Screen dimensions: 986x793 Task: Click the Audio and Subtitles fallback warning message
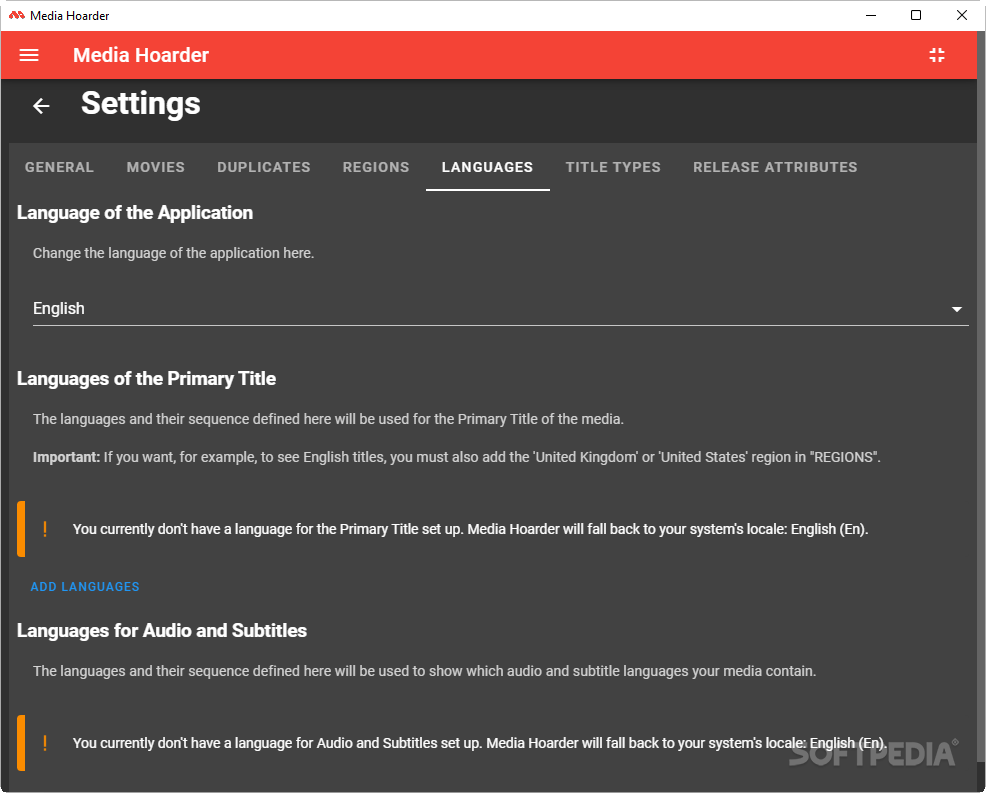(480, 743)
